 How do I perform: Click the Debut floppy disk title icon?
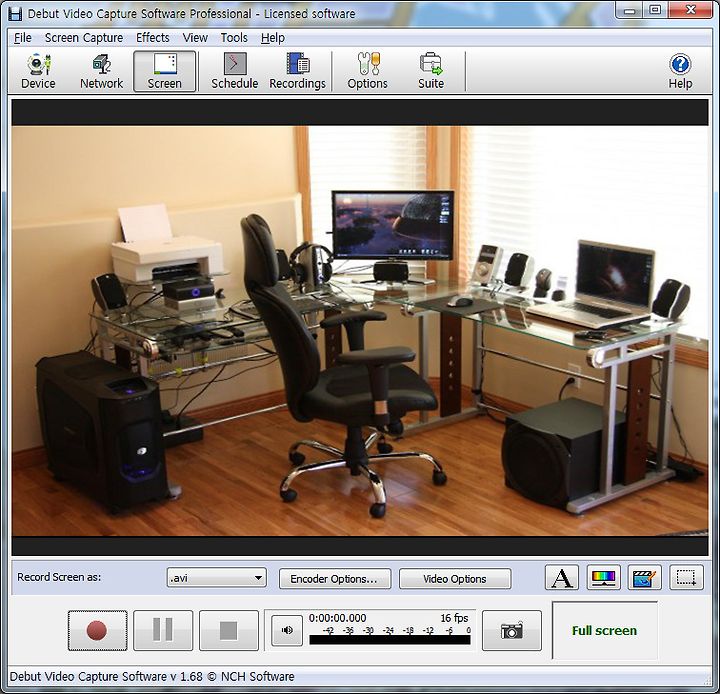[x=15, y=13]
